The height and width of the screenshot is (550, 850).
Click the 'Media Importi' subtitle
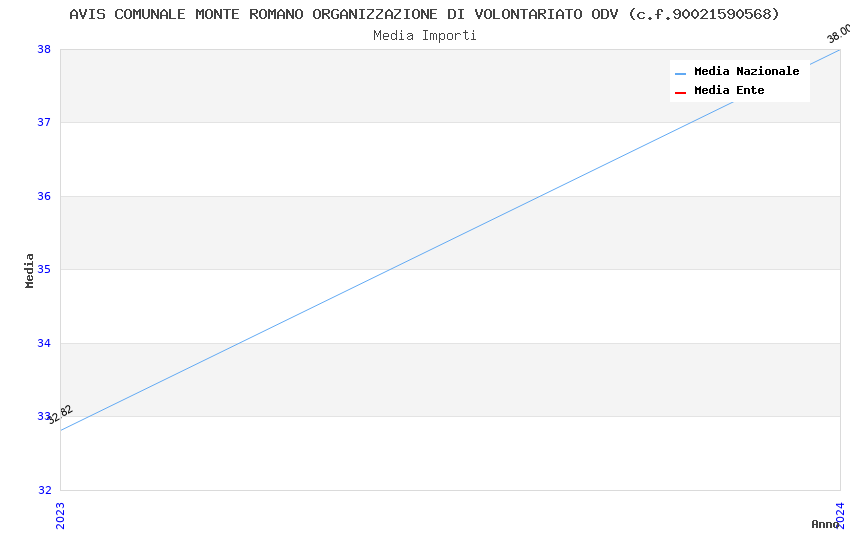(x=424, y=35)
